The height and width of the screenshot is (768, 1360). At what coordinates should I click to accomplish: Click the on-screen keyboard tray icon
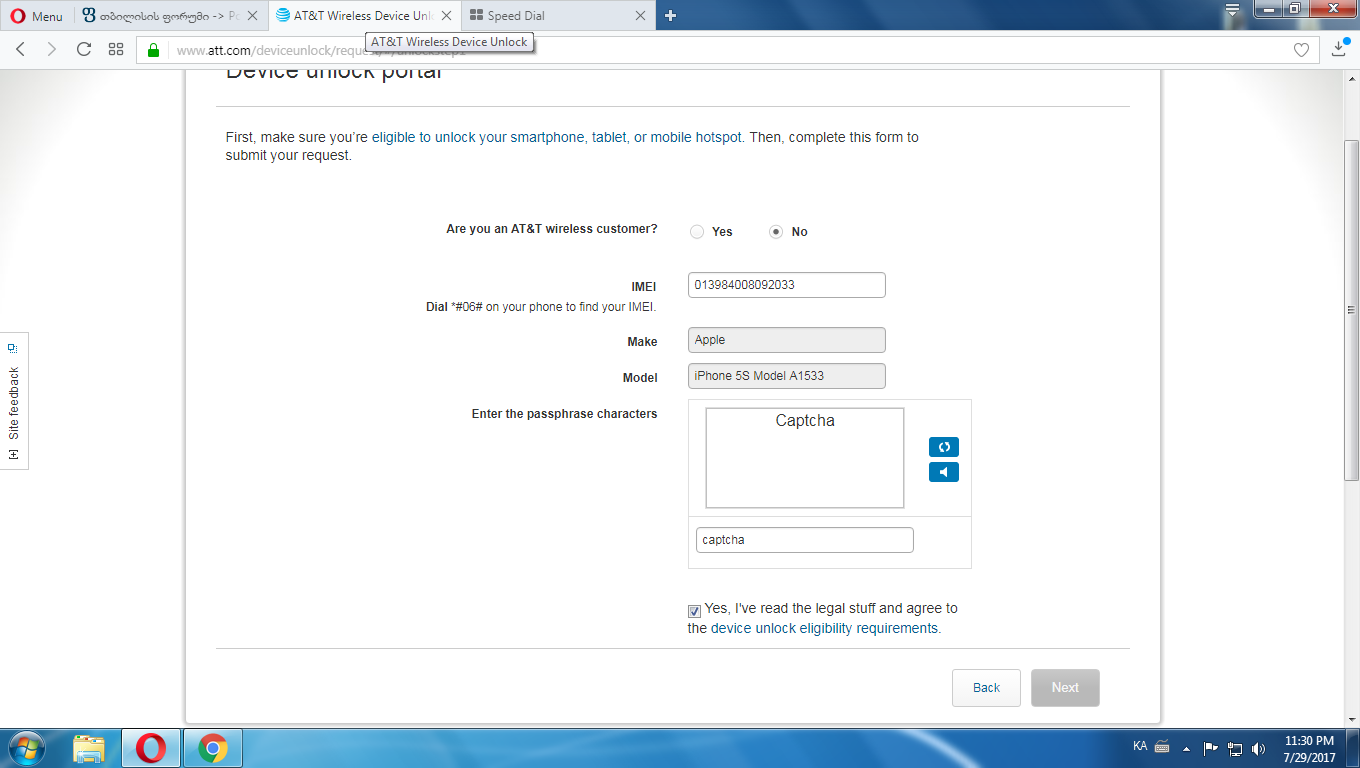pyautogui.click(x=1162, y=747)
